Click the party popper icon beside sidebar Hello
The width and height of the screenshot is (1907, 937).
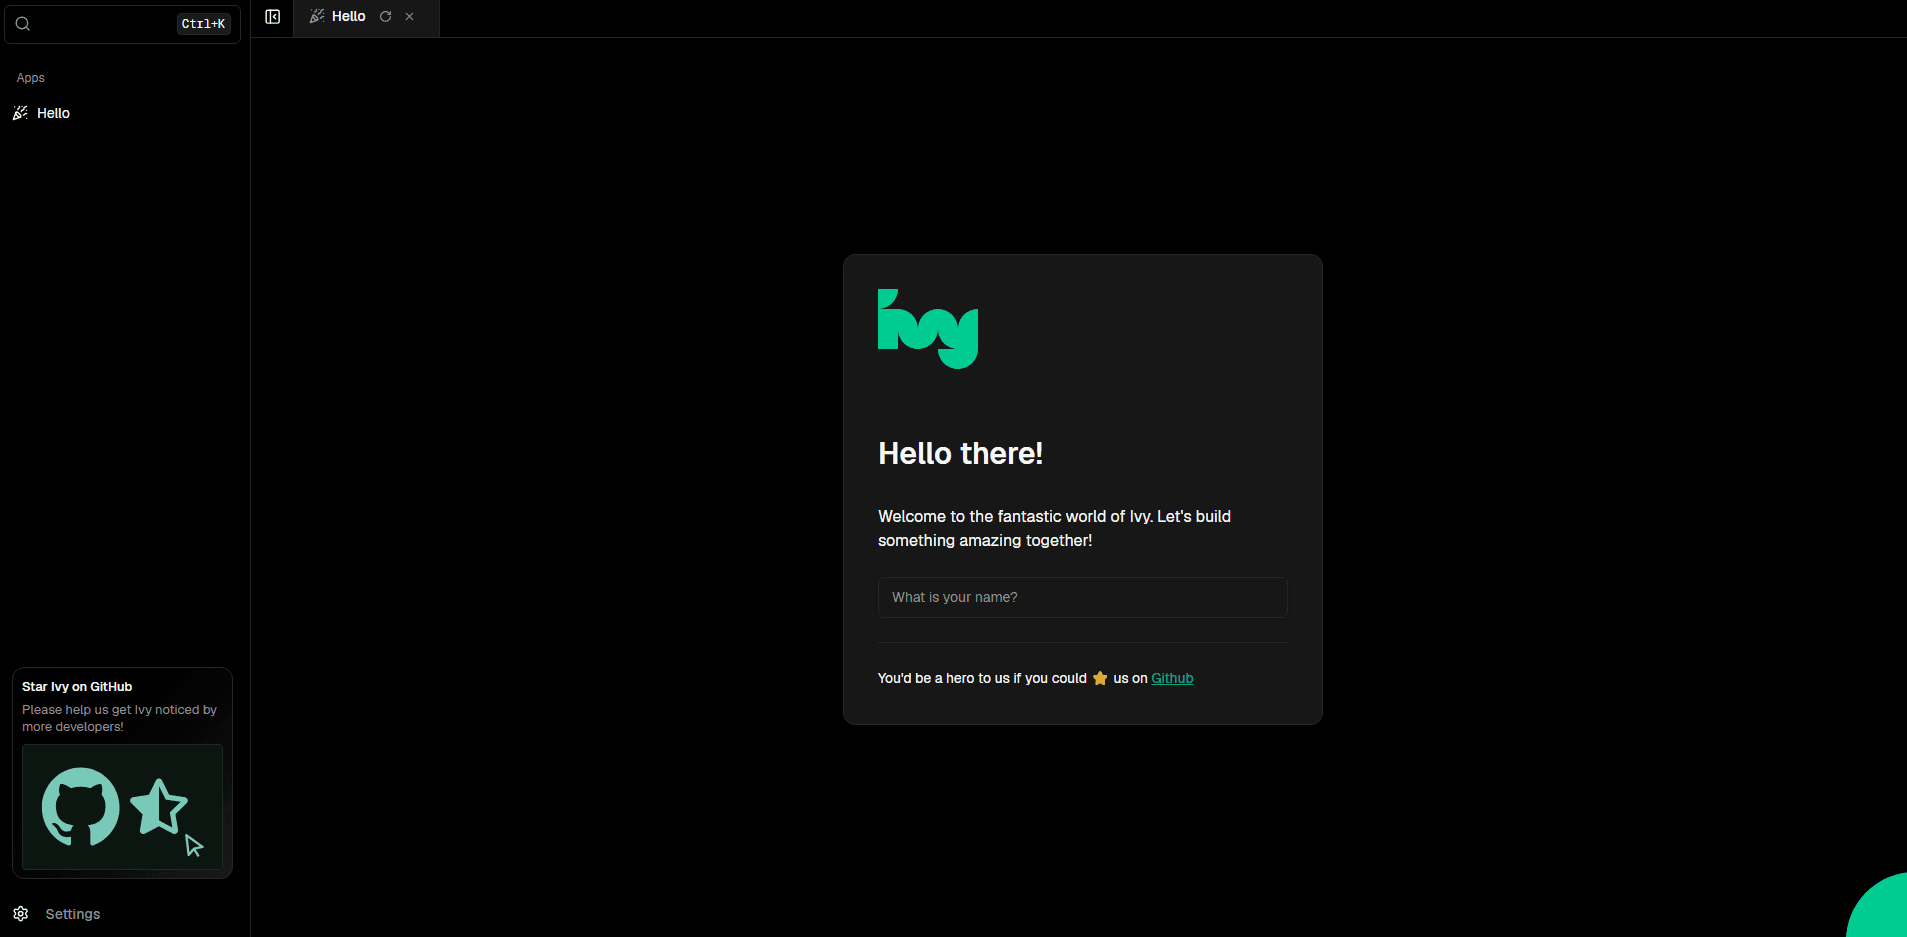[x=20, y=113]
